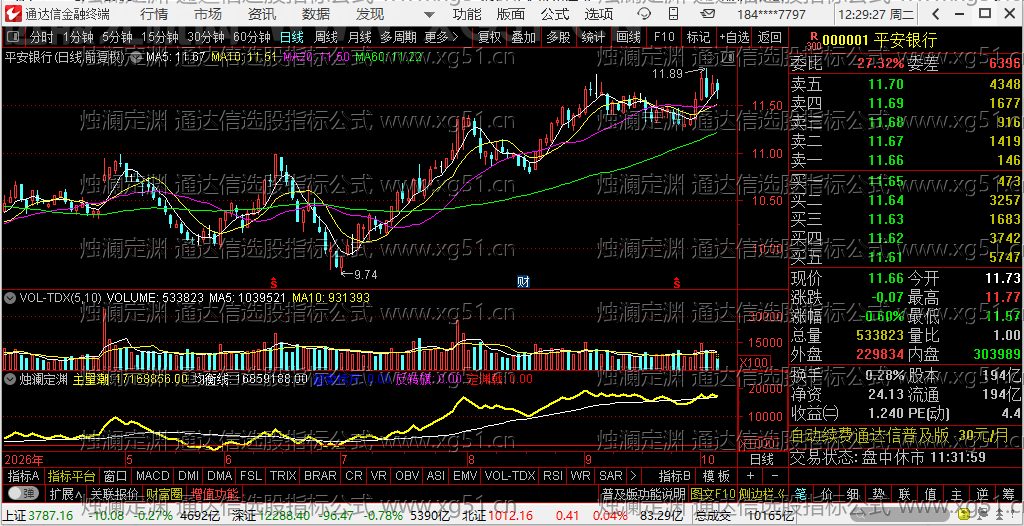Screen dimensions: 1024x526
Task: Open 市场 menu
Action: [x=208, y=14]
